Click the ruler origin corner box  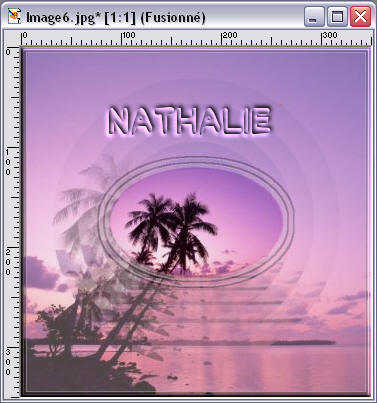[x=12, y=39]
